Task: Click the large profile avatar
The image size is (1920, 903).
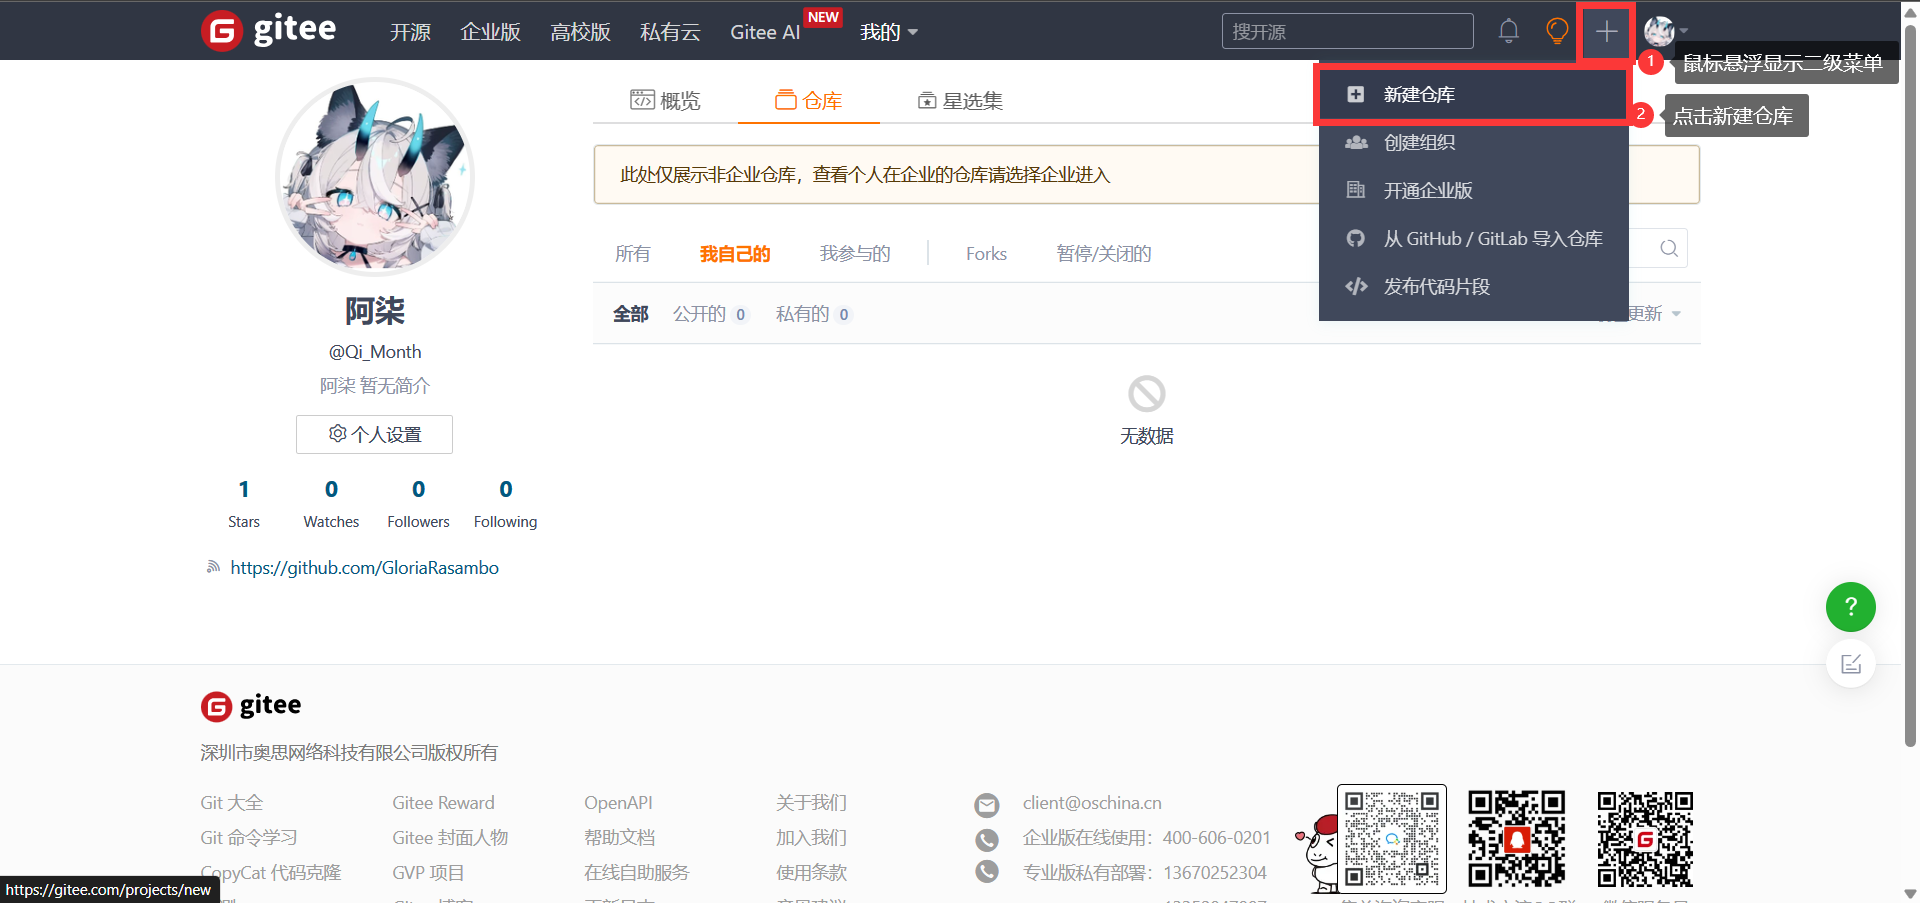Action: click(375, 176)
